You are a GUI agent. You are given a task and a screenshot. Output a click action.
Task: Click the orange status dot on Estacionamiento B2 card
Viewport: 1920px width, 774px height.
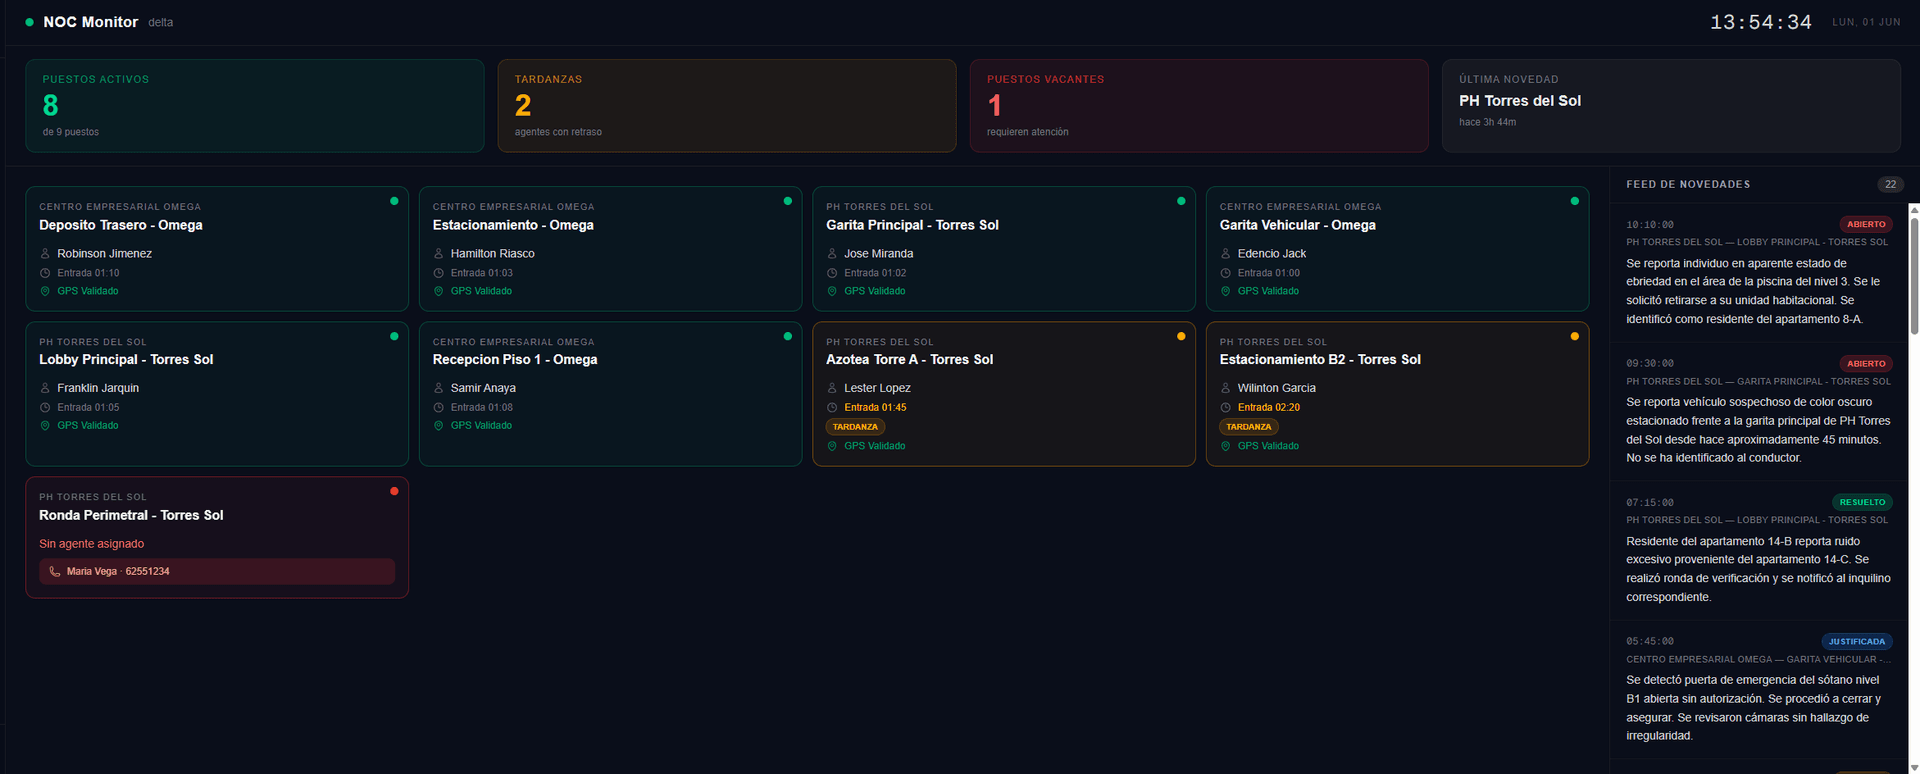(x=1575, y=336)
